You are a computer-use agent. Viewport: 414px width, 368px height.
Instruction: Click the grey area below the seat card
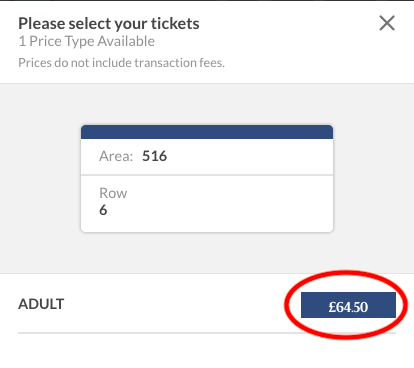tap(207, 253)
